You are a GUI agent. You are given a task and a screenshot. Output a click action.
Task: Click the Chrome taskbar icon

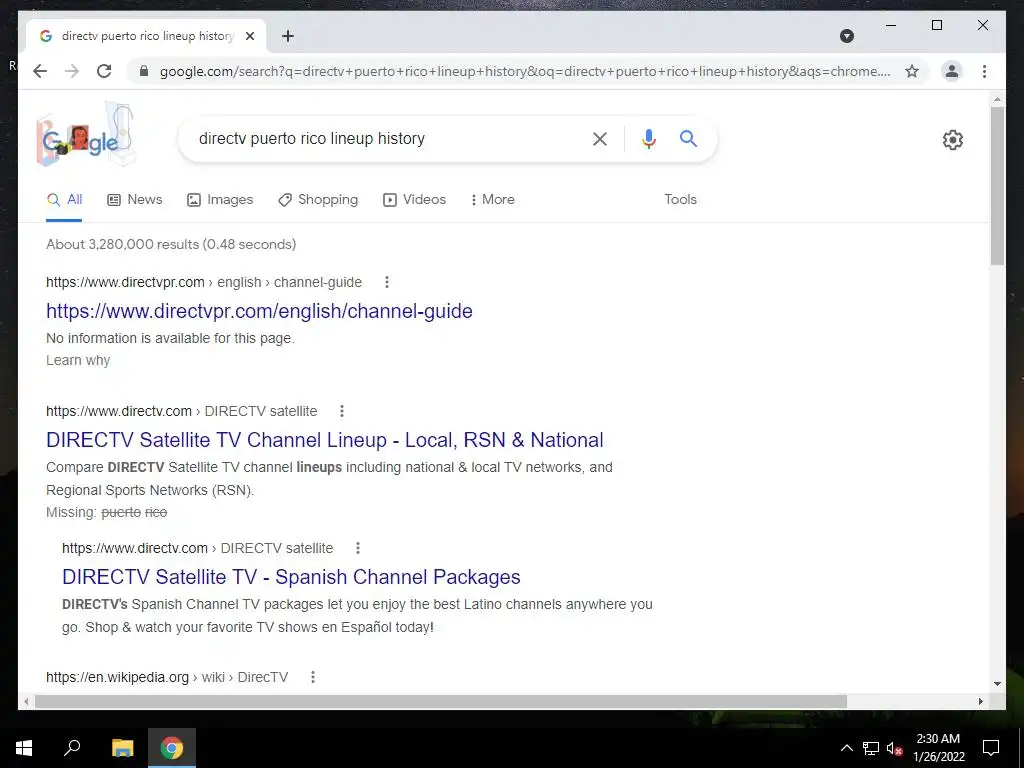pyautogui.click(x=172, y=748)
